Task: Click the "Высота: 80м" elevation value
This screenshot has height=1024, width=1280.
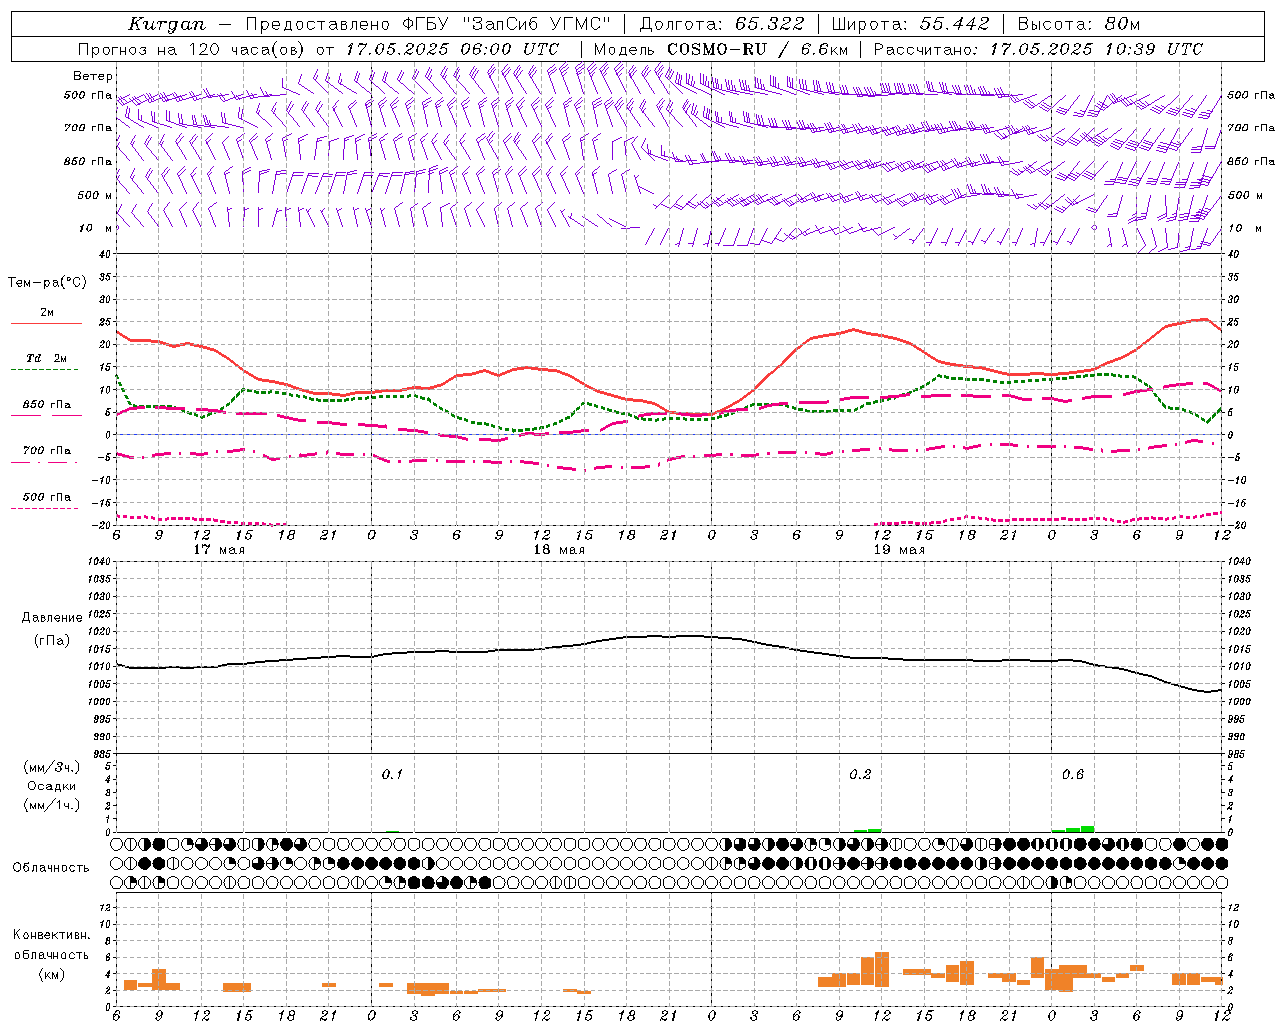Action: click(1078, 24)
